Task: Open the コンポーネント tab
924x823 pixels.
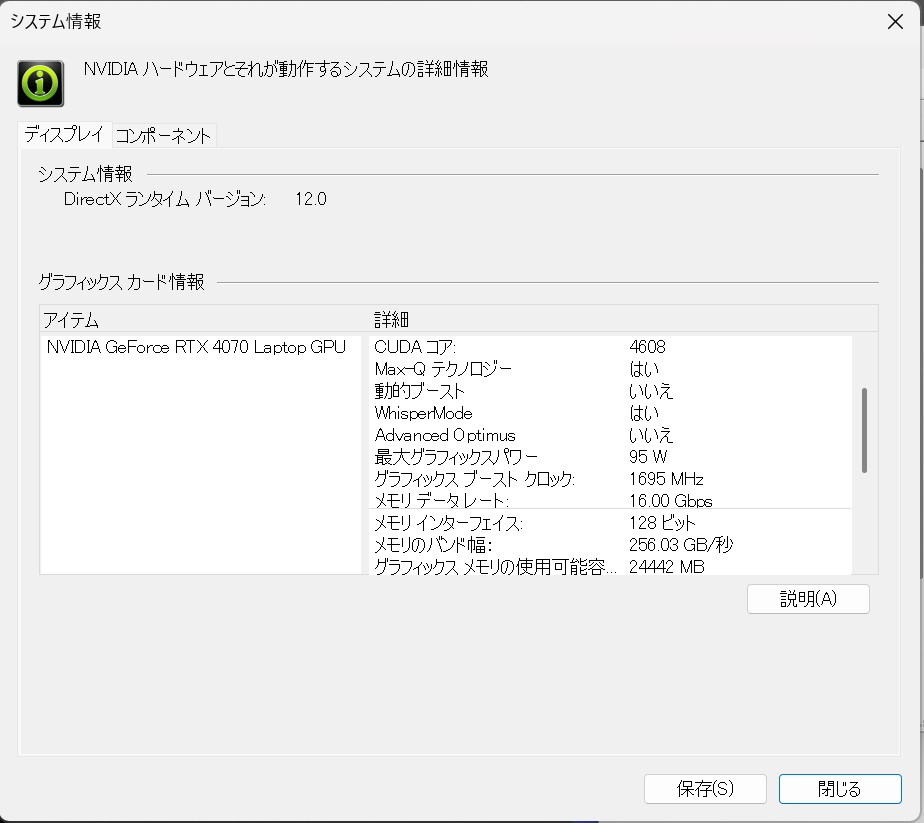Action: point(163,136)
